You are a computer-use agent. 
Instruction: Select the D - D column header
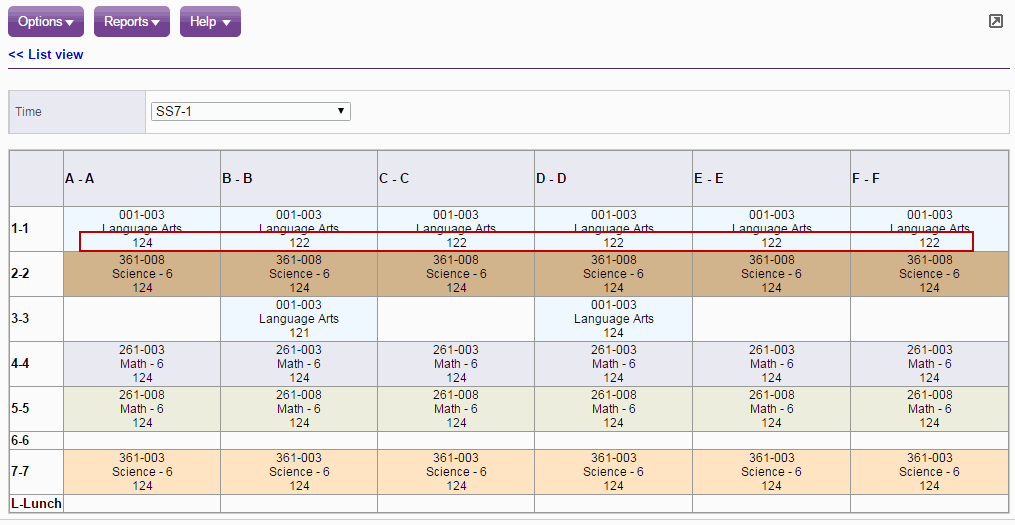[551, 179]
